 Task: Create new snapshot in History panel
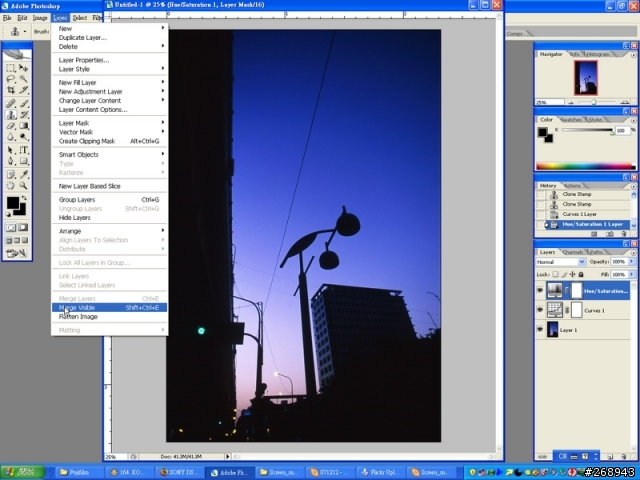pyautogui.click(x=609, y=234)
